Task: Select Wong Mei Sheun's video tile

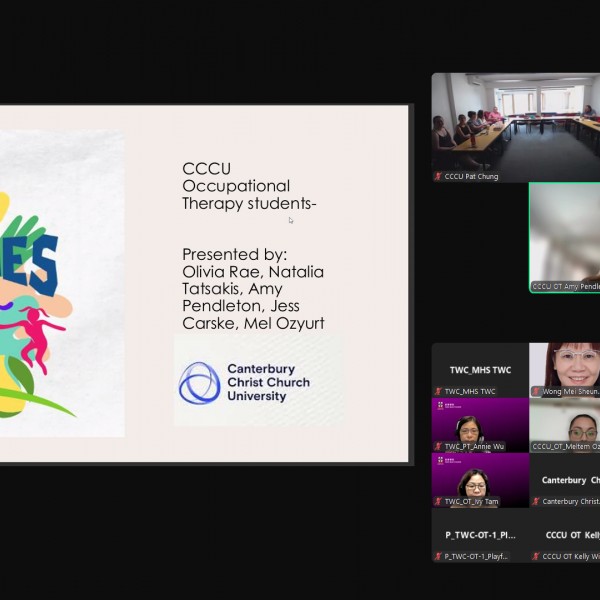Action: pos(565,370)
